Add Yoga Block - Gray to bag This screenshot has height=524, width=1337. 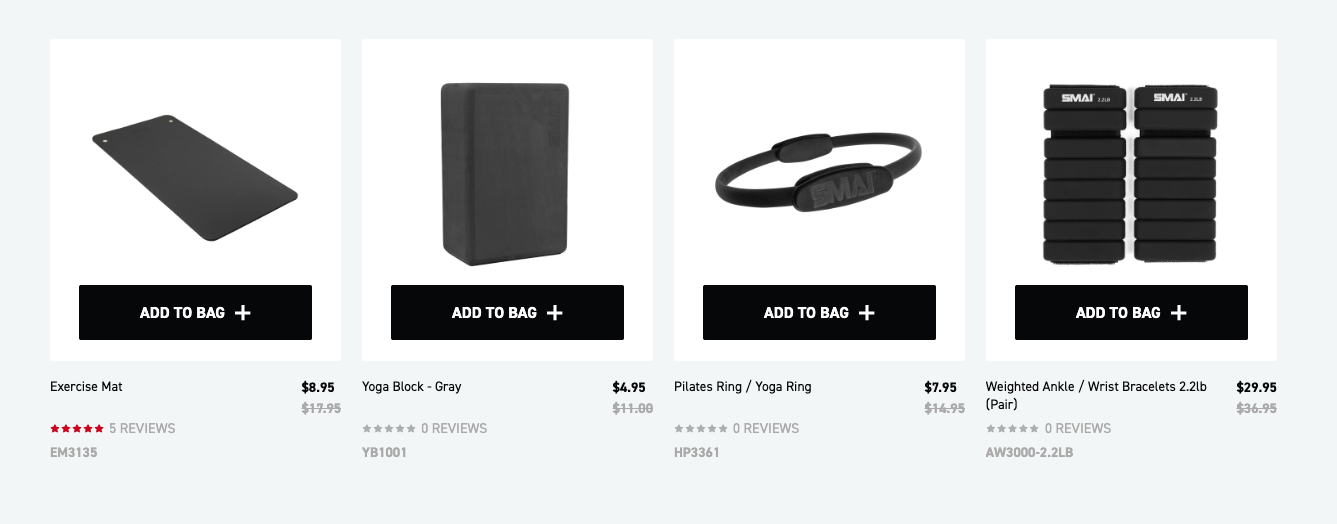click(x=506, y=313)
